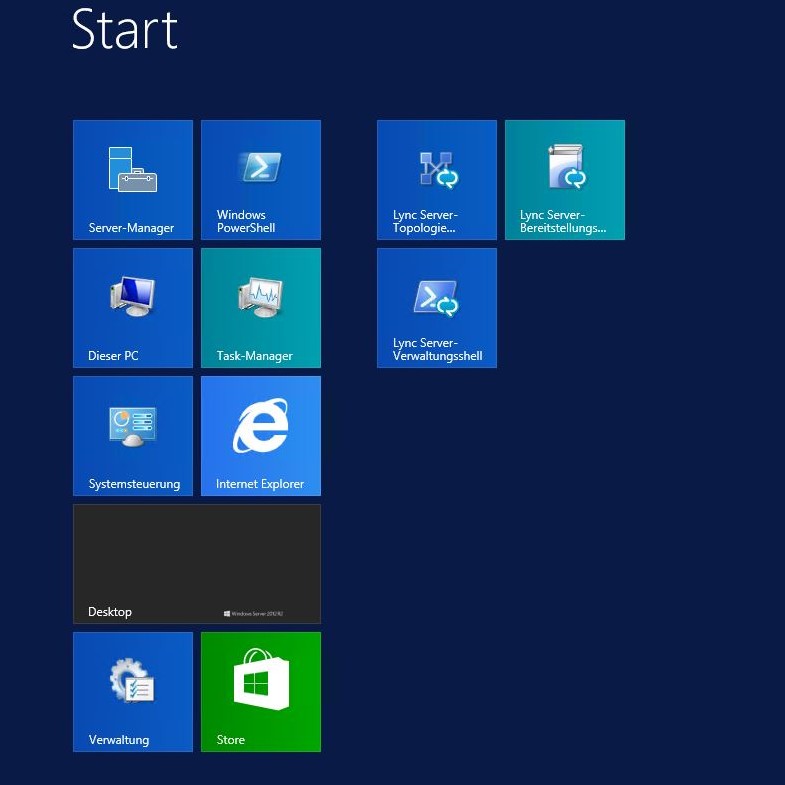
Task: Open the Verwaltung tile
Action: pyautogui.click(x=133, y=692)
